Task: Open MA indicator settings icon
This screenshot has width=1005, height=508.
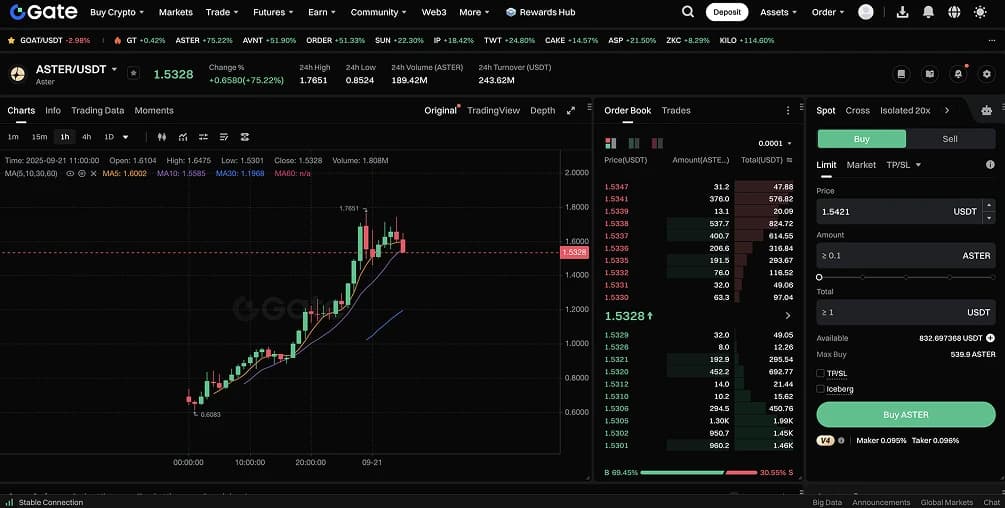Action: (81, 174)
